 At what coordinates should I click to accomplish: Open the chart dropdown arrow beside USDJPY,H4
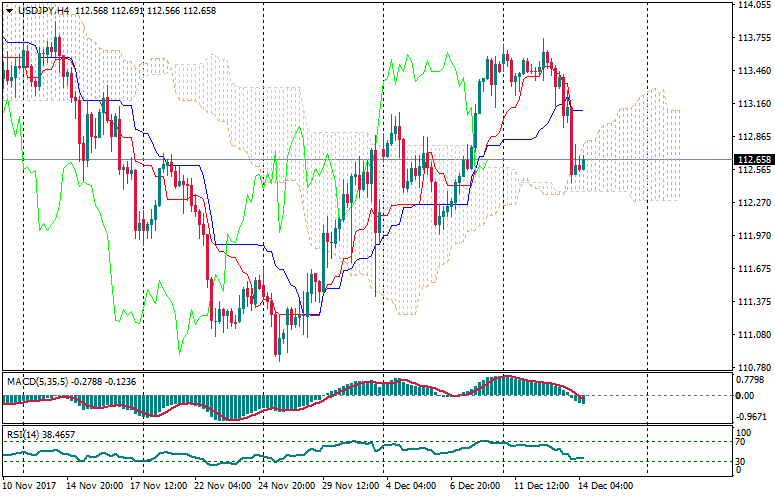pos(9,9)
